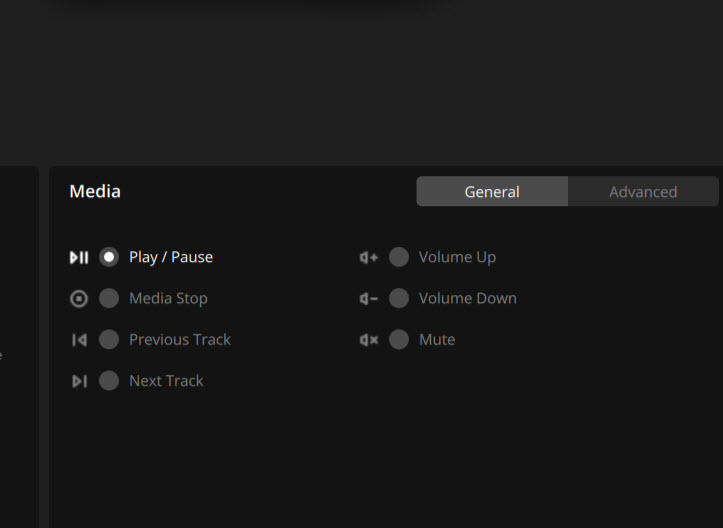Select the Volume Up radio button
The width and height of the screenshot is (723, 528).
[x=399, y=257]
